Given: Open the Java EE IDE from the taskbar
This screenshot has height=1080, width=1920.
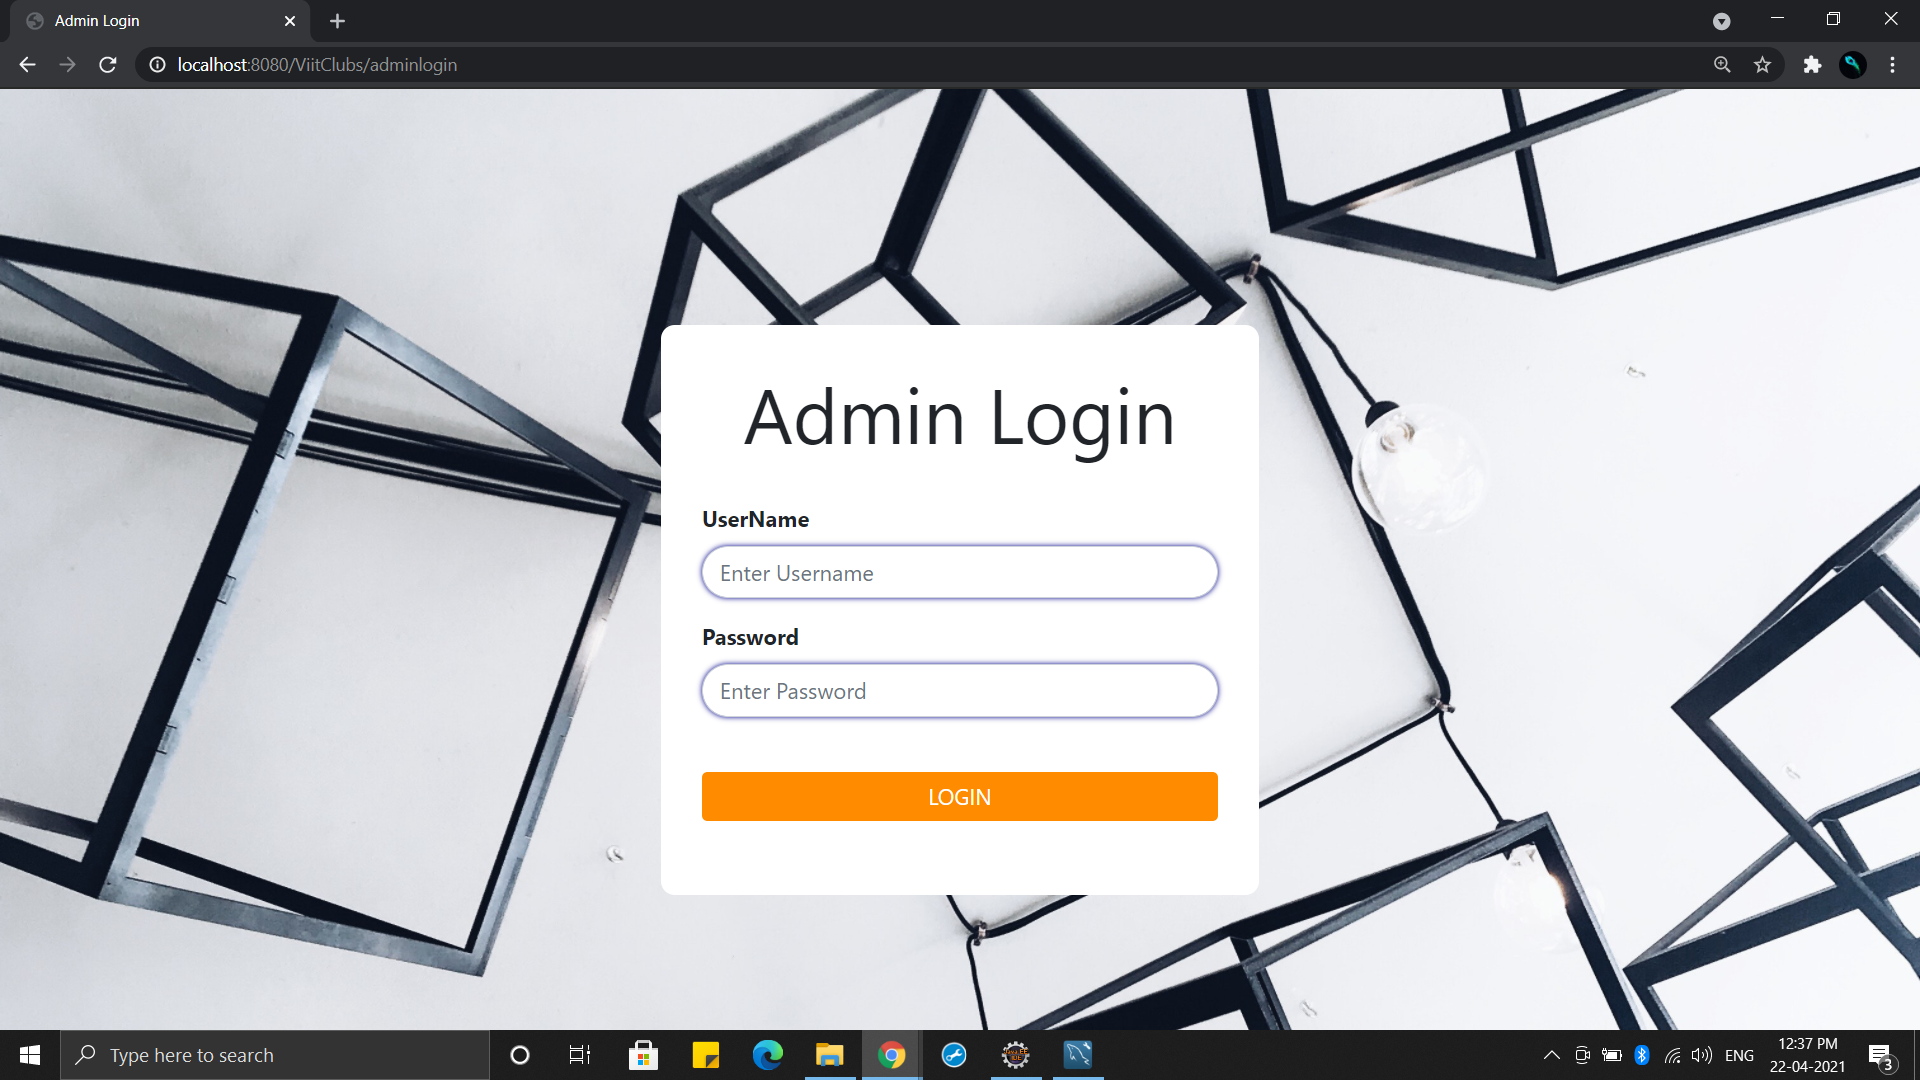Looking at the screenshot, I should click(1015, 1054).
